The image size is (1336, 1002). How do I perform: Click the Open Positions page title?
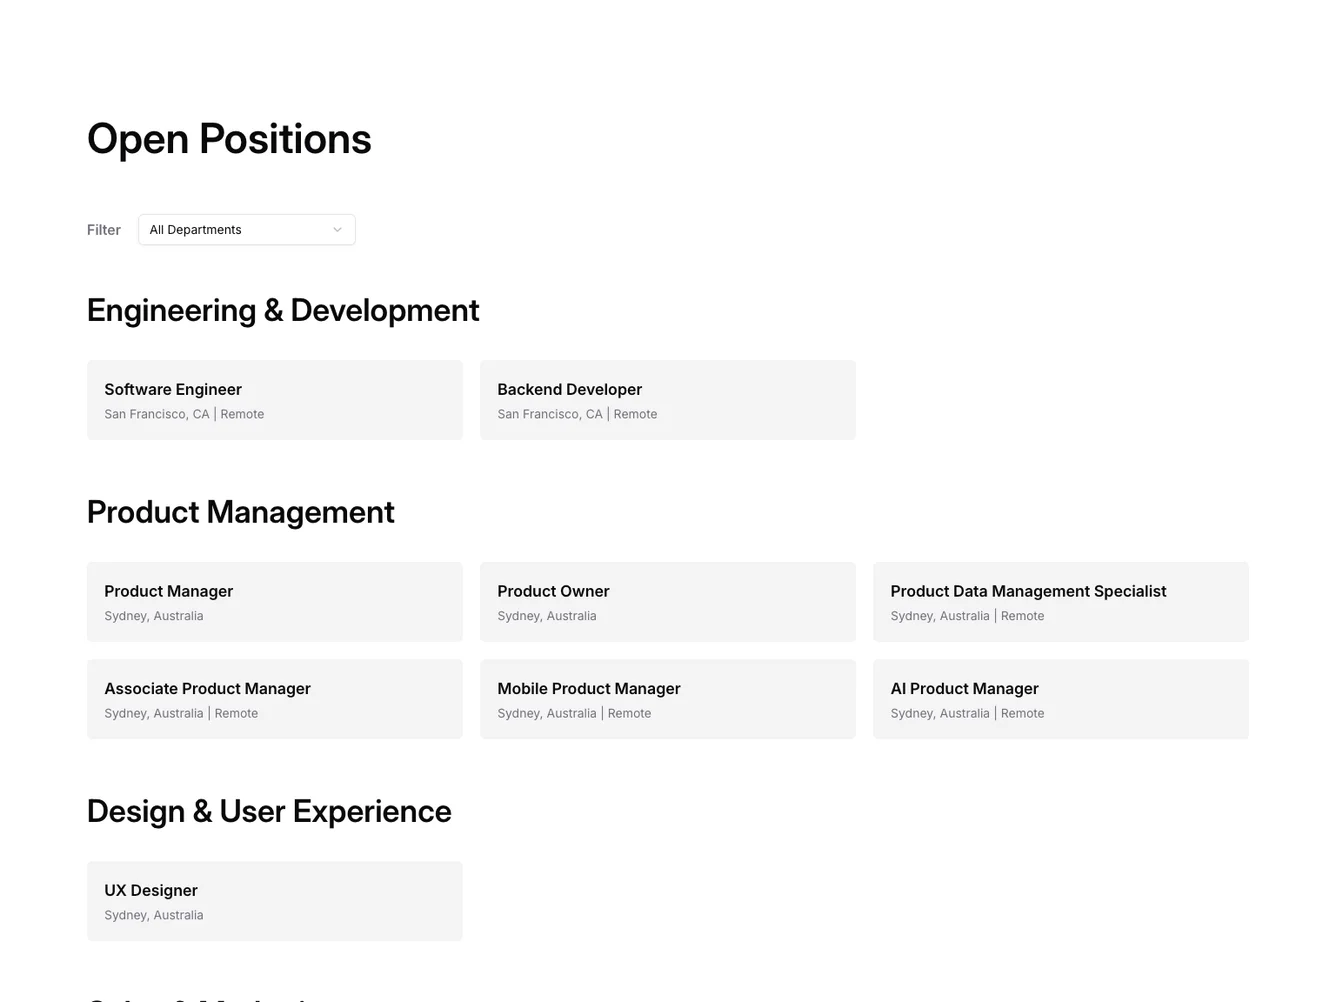pos(229,139)
